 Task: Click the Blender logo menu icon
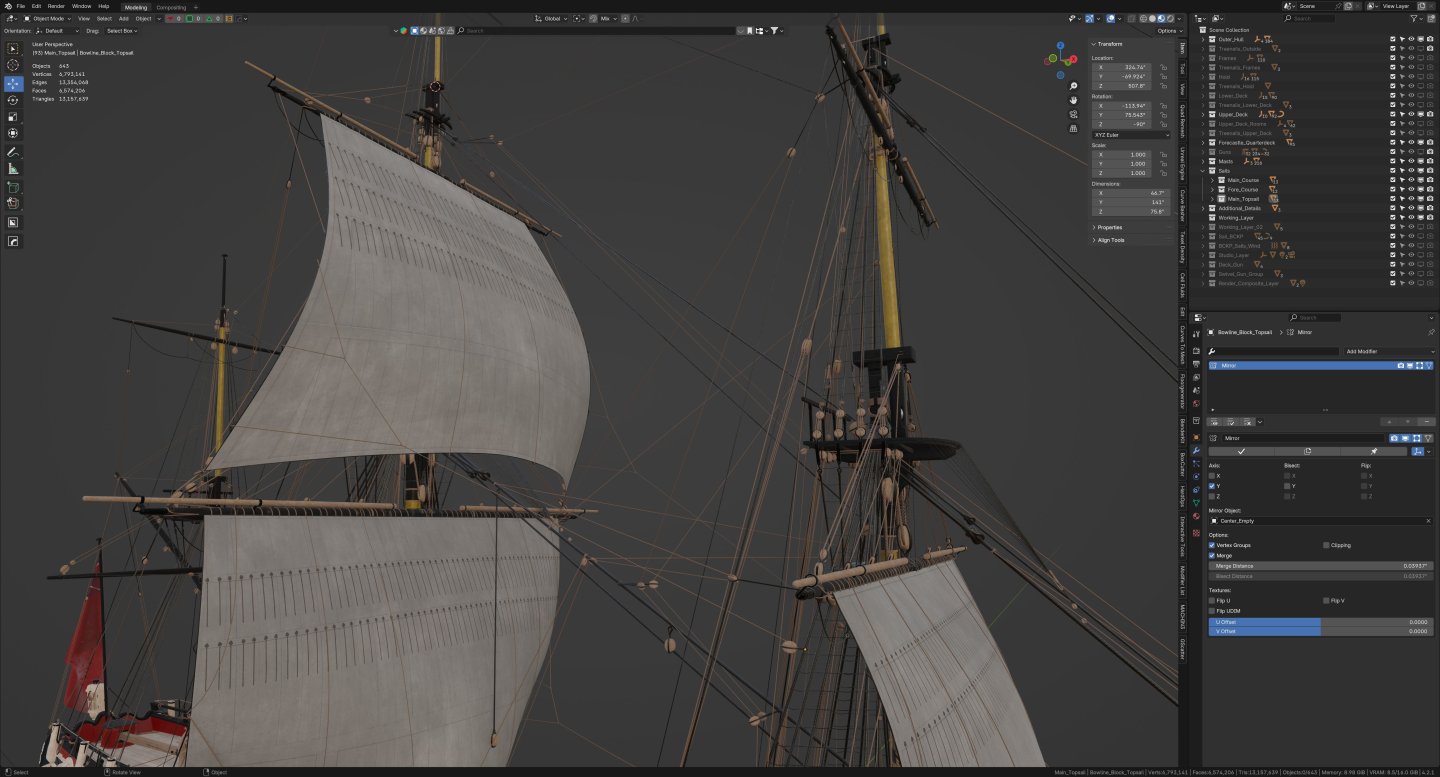(x=7, y=6)
